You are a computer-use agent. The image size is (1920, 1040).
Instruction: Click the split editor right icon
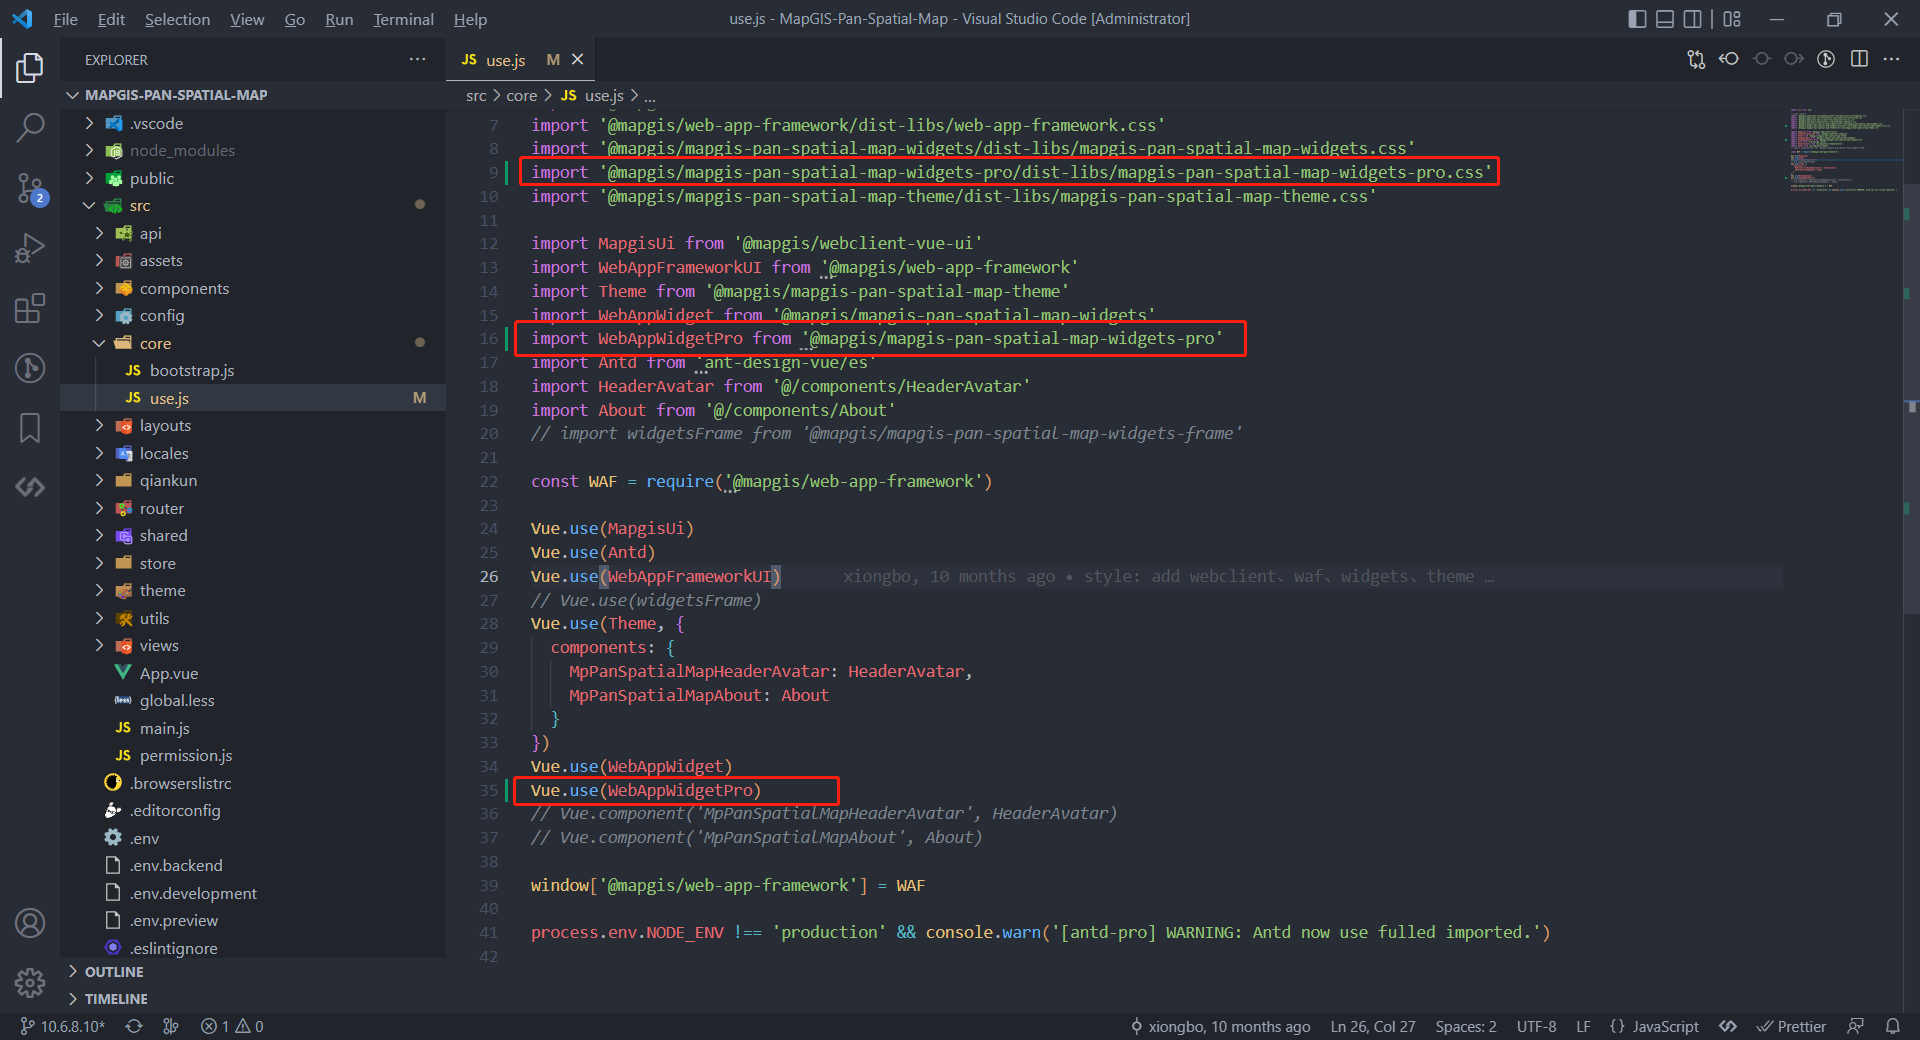pos(1859,59)
